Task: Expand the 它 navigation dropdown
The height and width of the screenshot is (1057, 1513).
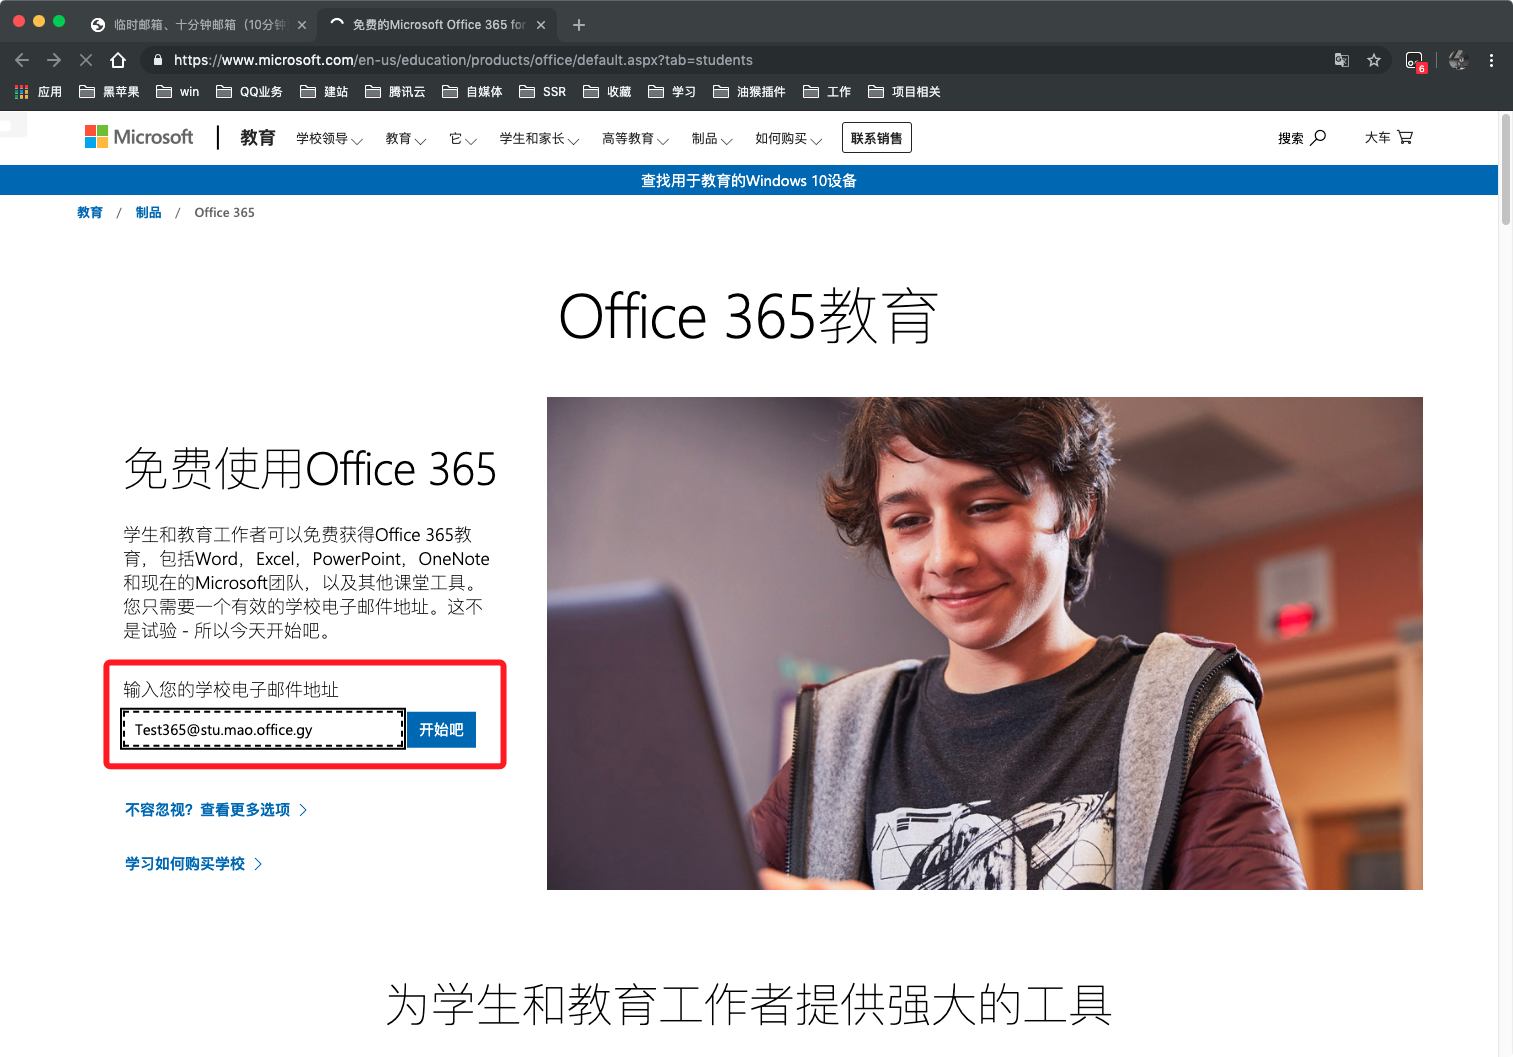Action: point(463,139)
